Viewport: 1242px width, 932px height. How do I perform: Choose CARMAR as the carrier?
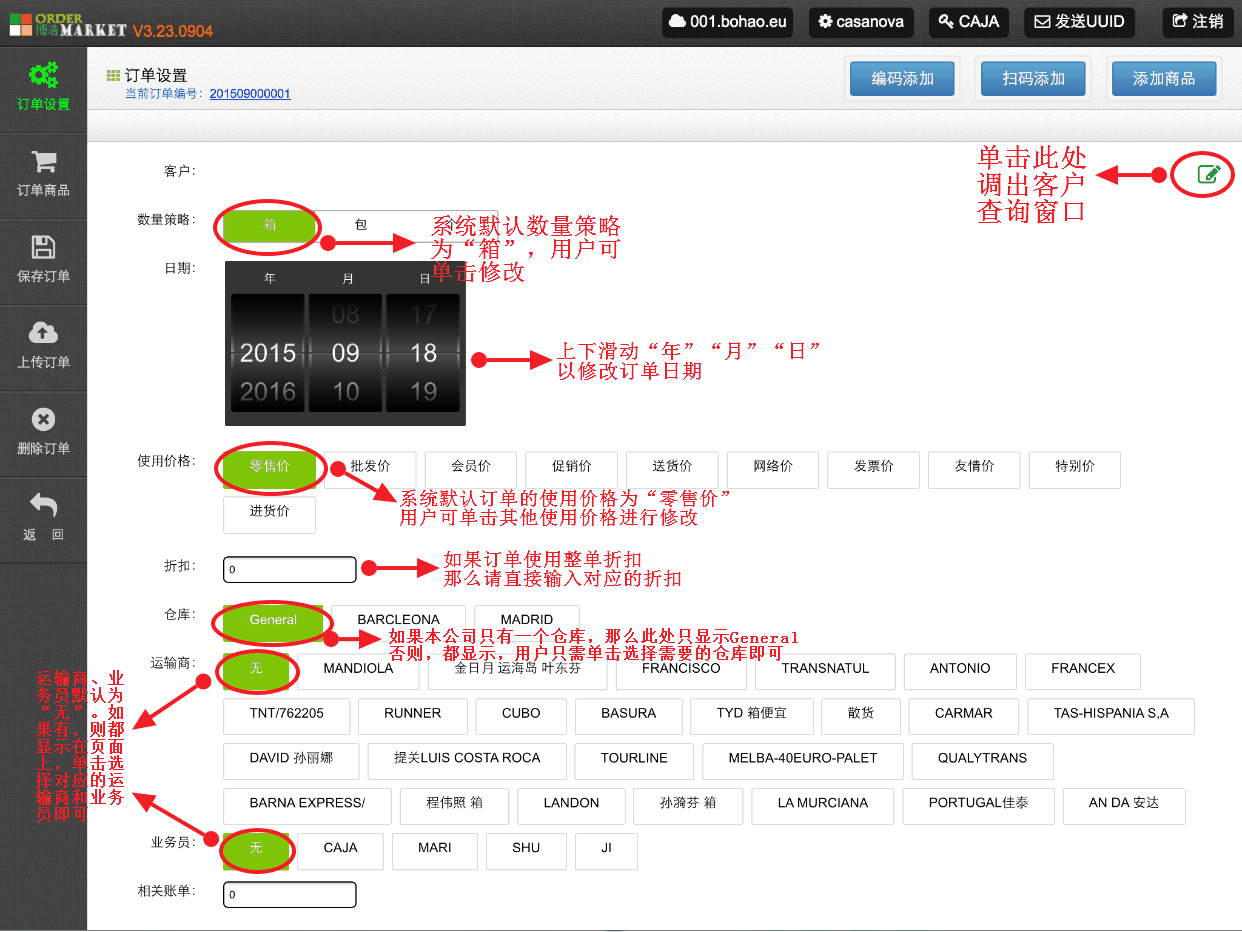click(x=964, y=715)
